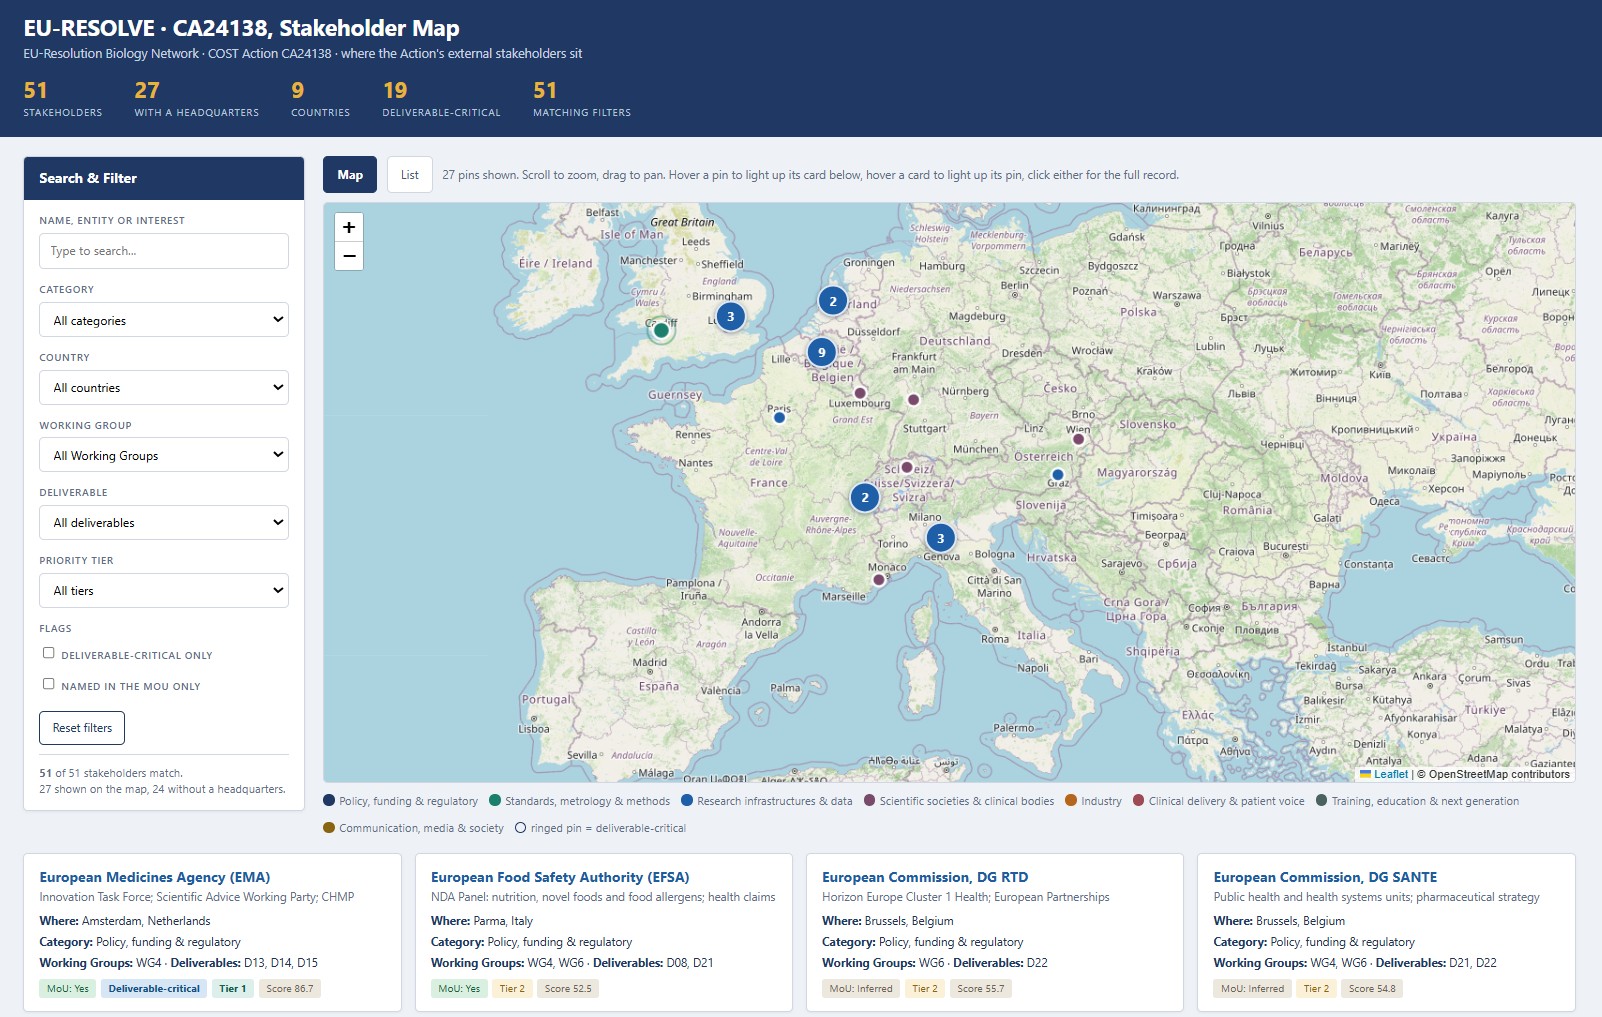Click the Score 55.7 badge on DG RTD card
Viewport: 1602px width, 1017px height.
click(981, 989)
